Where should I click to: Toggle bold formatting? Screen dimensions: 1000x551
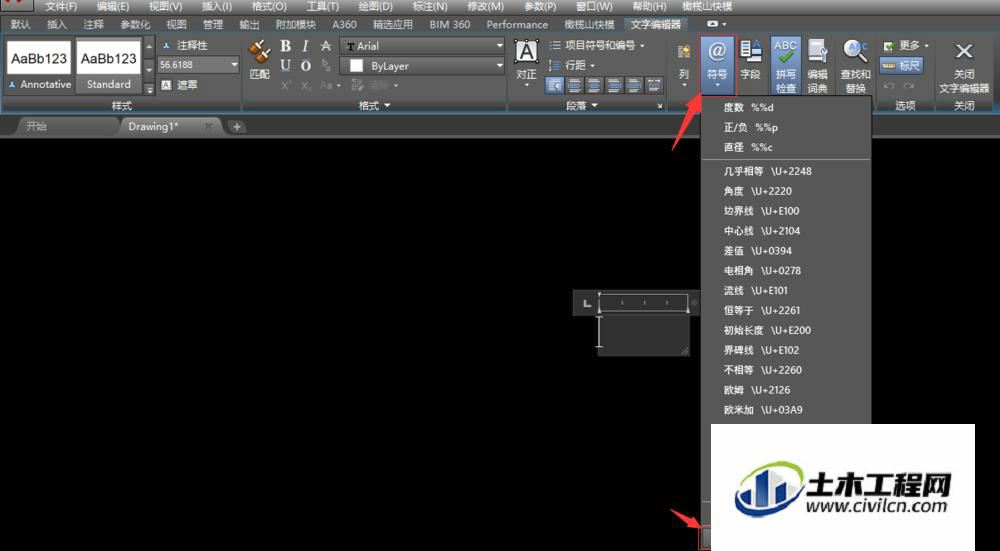(x=286, y=46)
